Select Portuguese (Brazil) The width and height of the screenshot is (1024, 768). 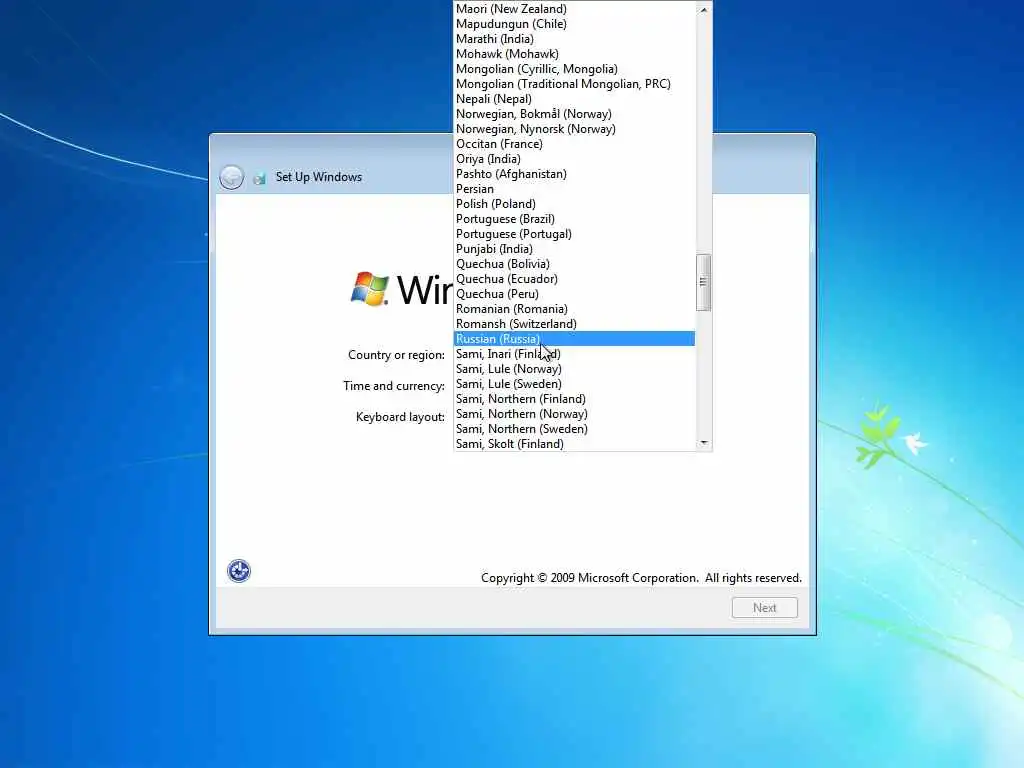(574, 219)
